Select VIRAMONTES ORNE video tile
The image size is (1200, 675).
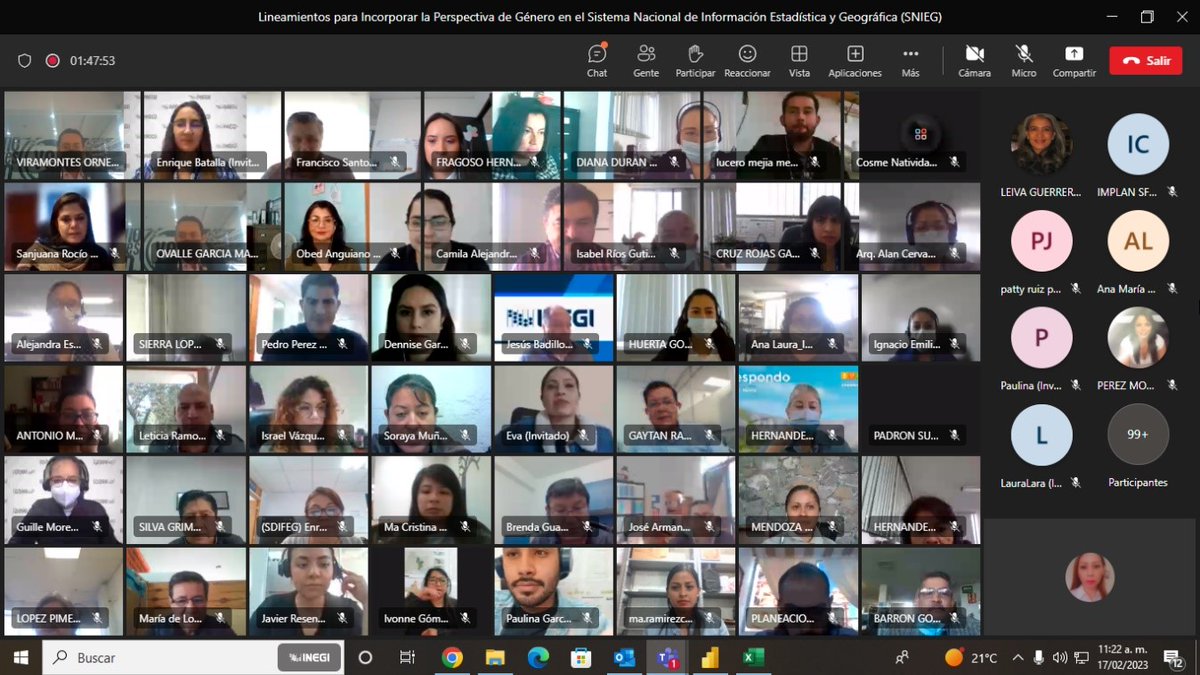72,135
